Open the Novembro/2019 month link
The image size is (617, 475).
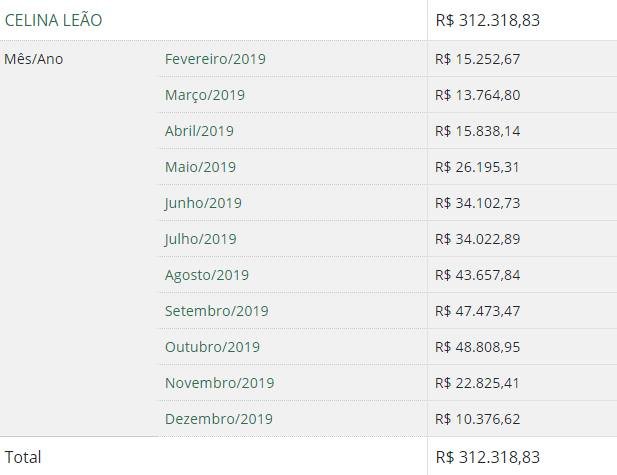click(220, 383)
